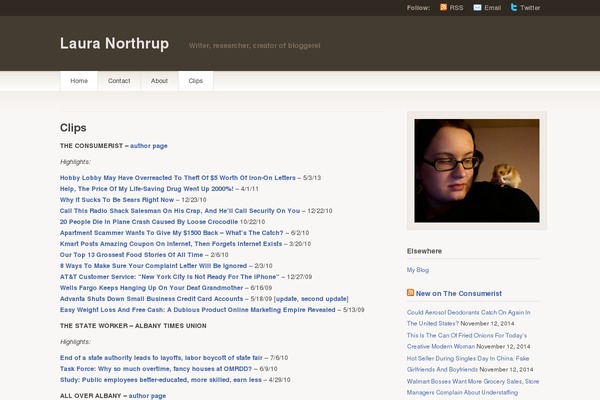600x400 pixels.
Task: Open New on The Consumerist heading link
Action: (x=458, y=294)
